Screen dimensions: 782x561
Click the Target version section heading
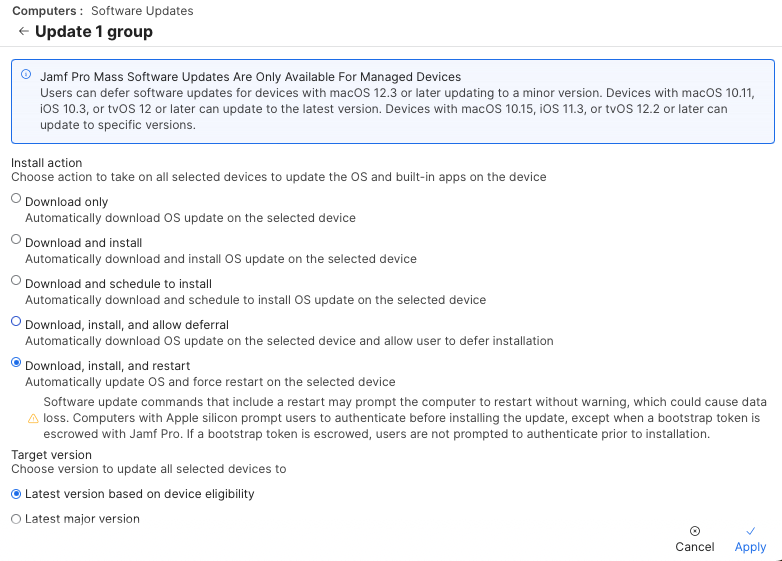pos(51,454)
